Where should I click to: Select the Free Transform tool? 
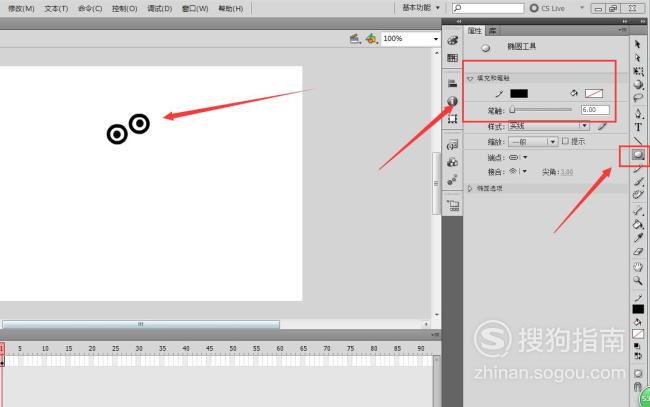click(x=638, y=71)
